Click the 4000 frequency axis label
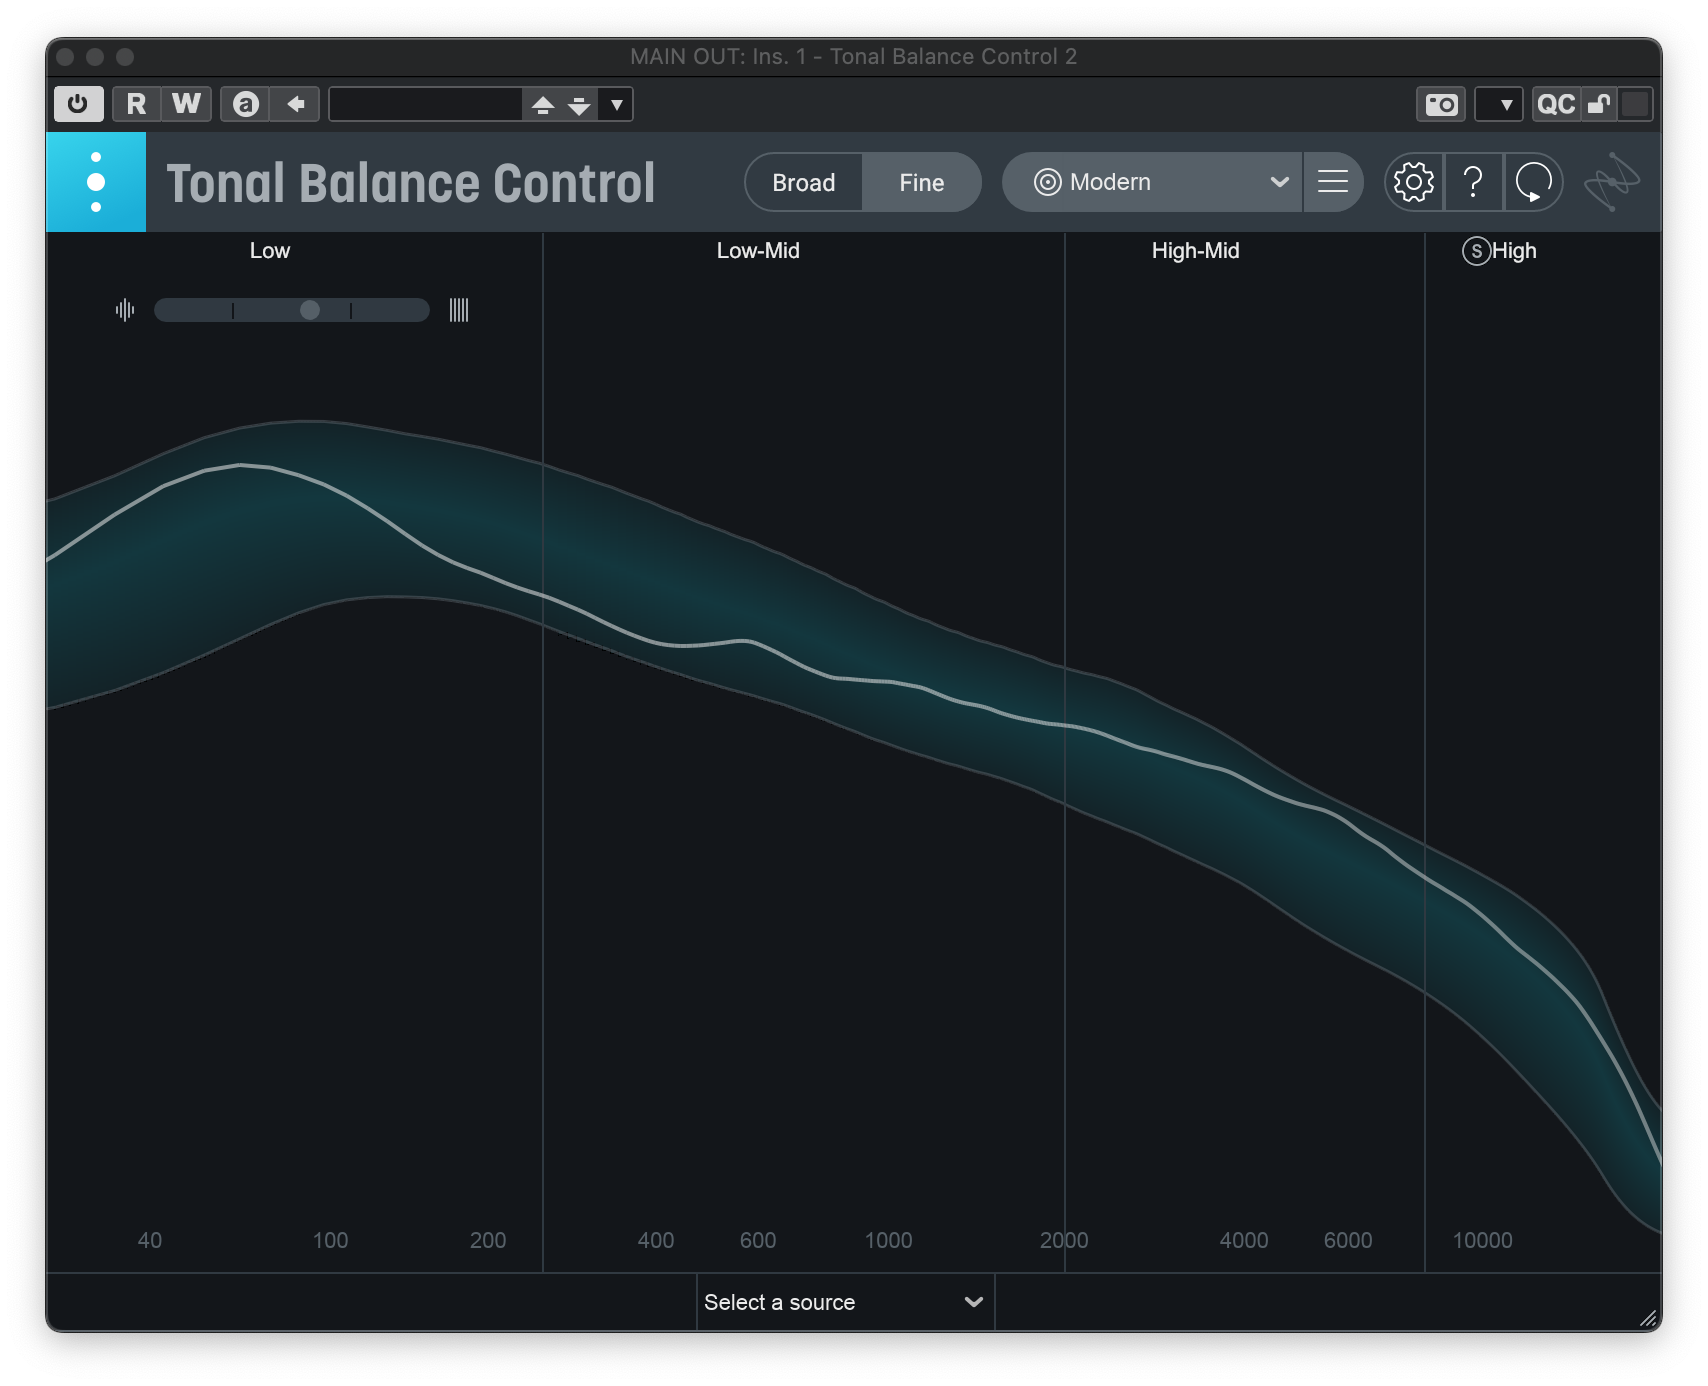Image resolution: width=1708 pixels, height=1386 pixels. tap(1244, 1240)
